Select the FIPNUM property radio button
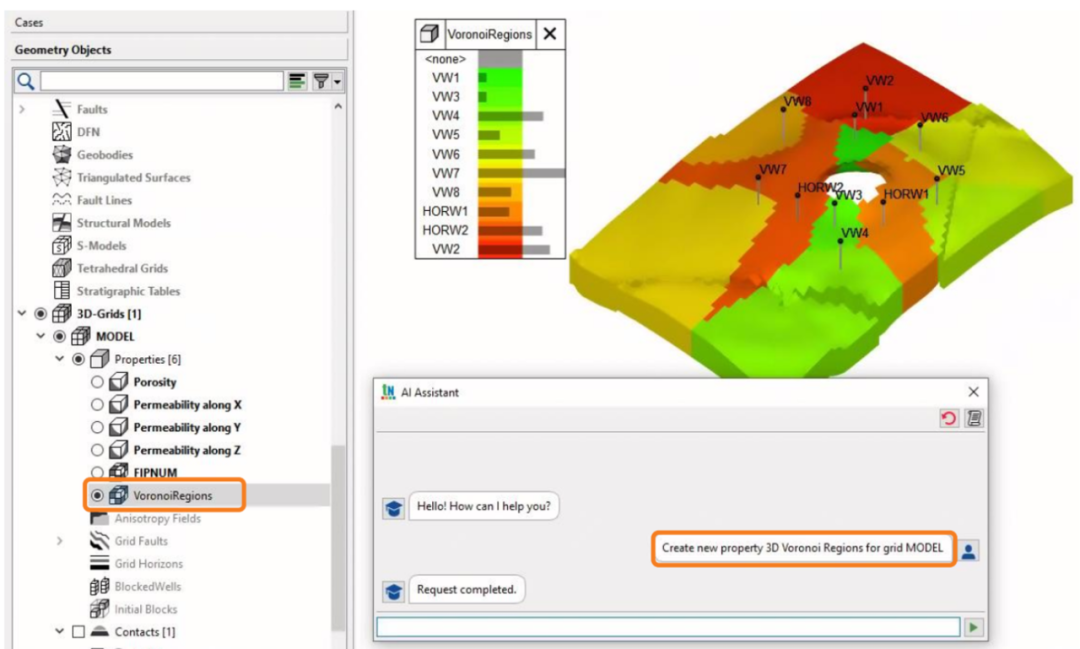1080x649 pixels. click(97, 472)
